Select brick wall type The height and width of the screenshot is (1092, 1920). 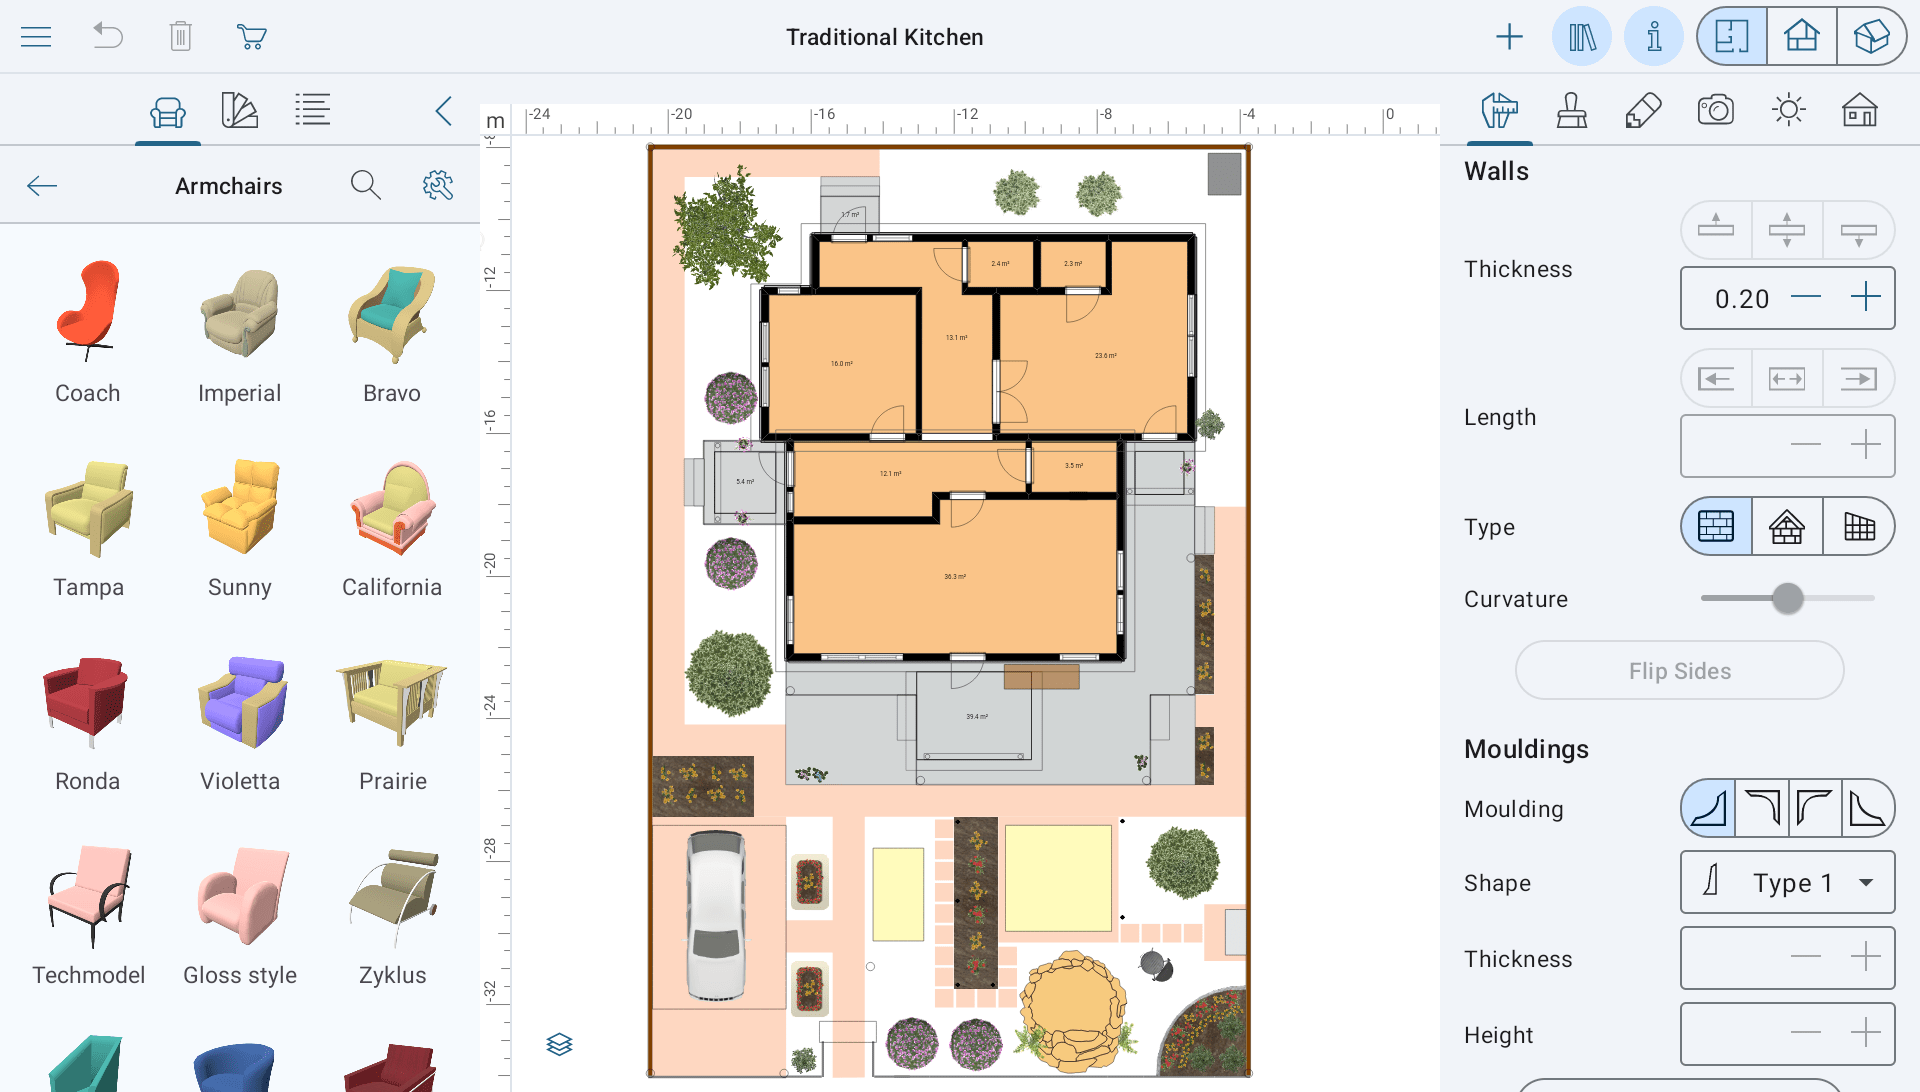coord(1716,526)
